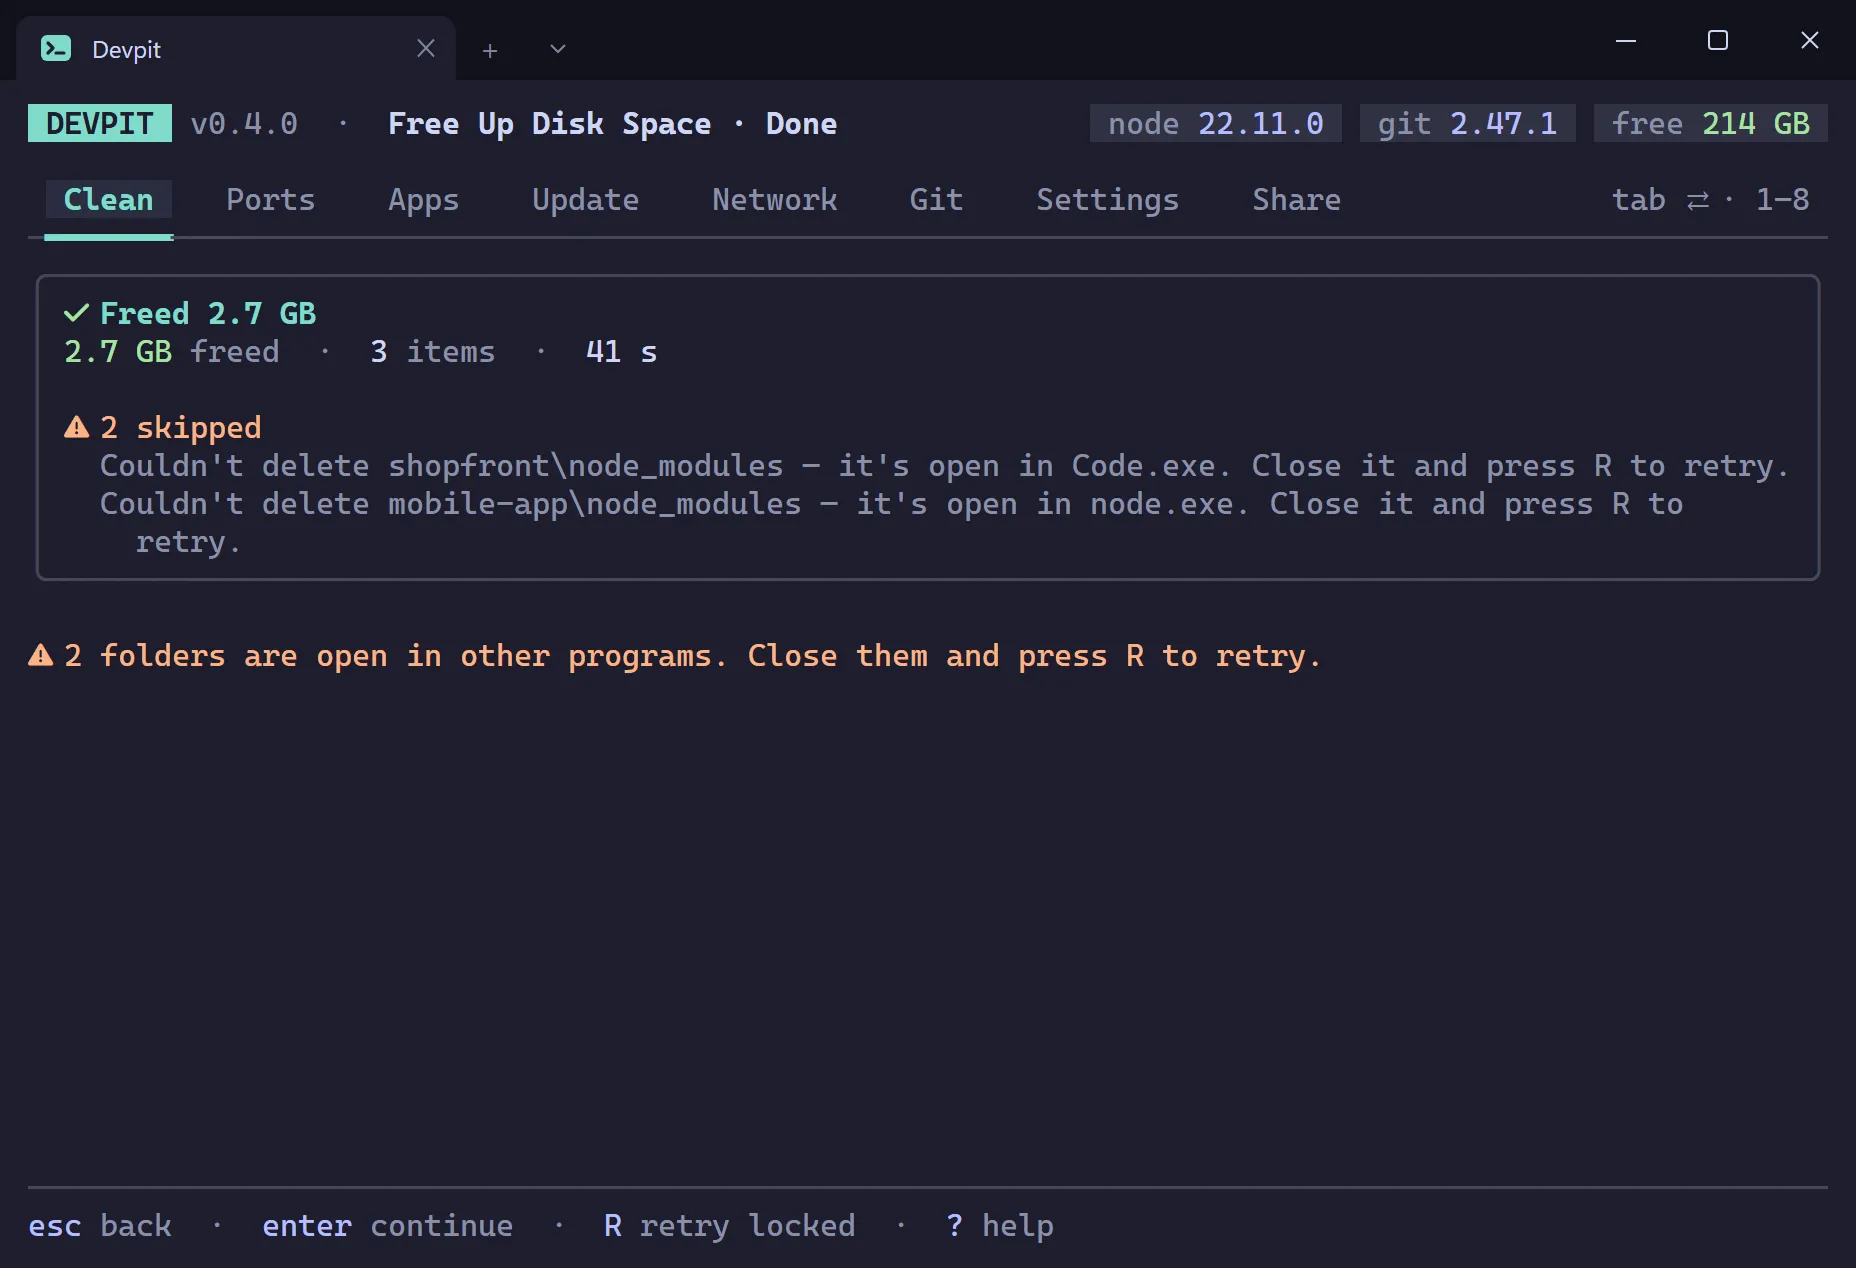
Task: Click the 41 s duration text
Action: pyautogui.click(x=622, y=351)
